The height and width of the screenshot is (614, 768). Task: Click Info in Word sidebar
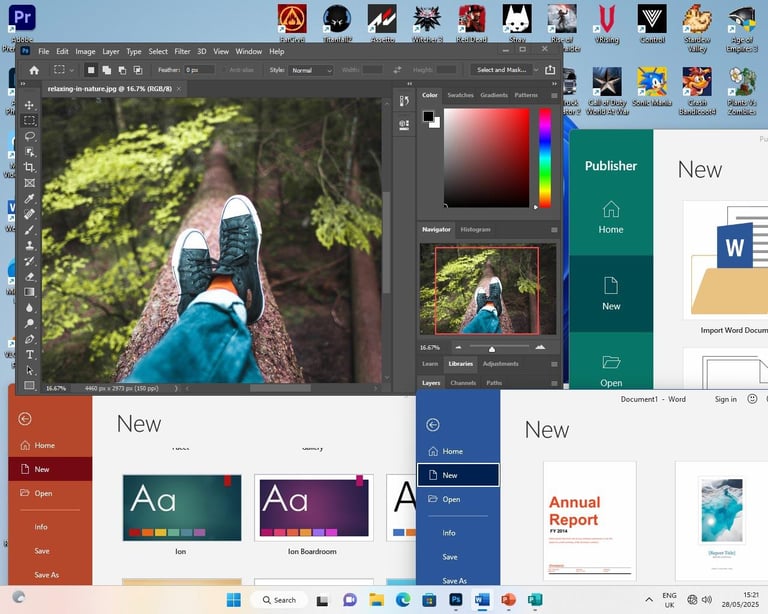point(449,533)
